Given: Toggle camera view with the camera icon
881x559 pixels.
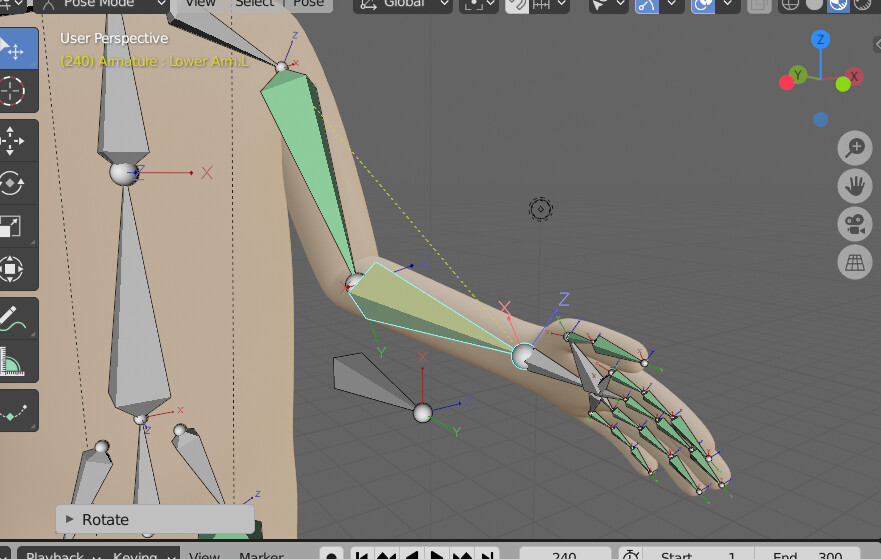Looking at the screenshot, I should pos(855,224).
